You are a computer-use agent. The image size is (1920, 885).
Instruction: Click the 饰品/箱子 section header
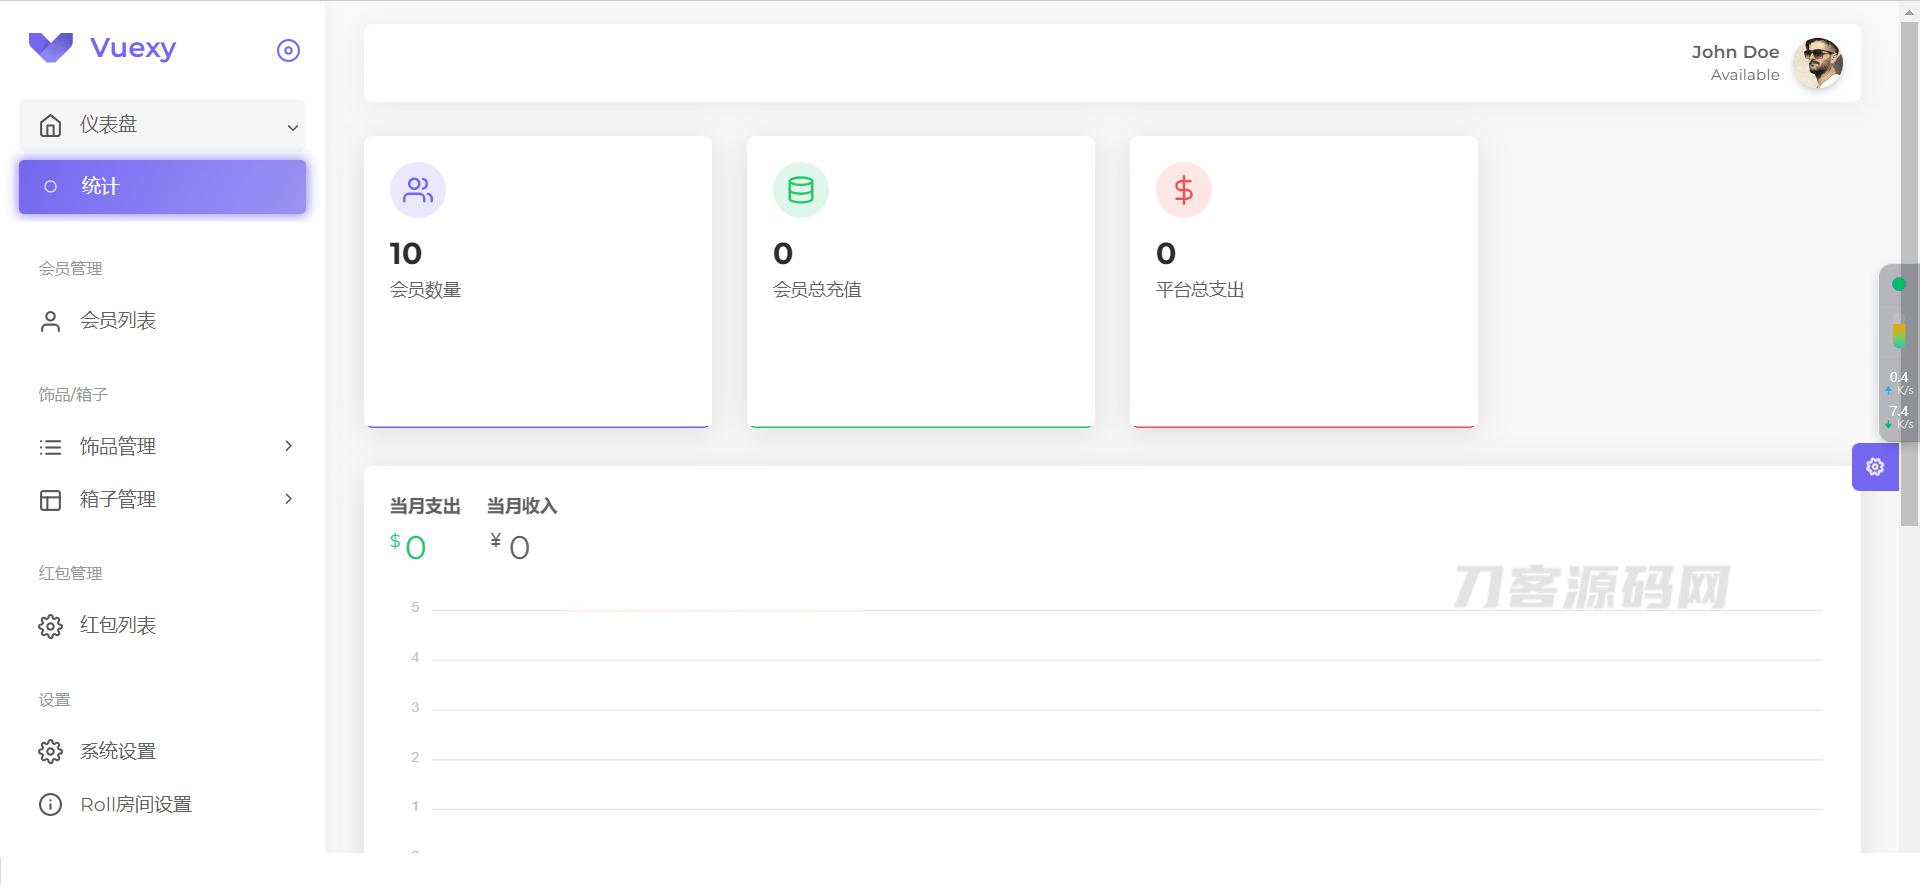[73, 395]
